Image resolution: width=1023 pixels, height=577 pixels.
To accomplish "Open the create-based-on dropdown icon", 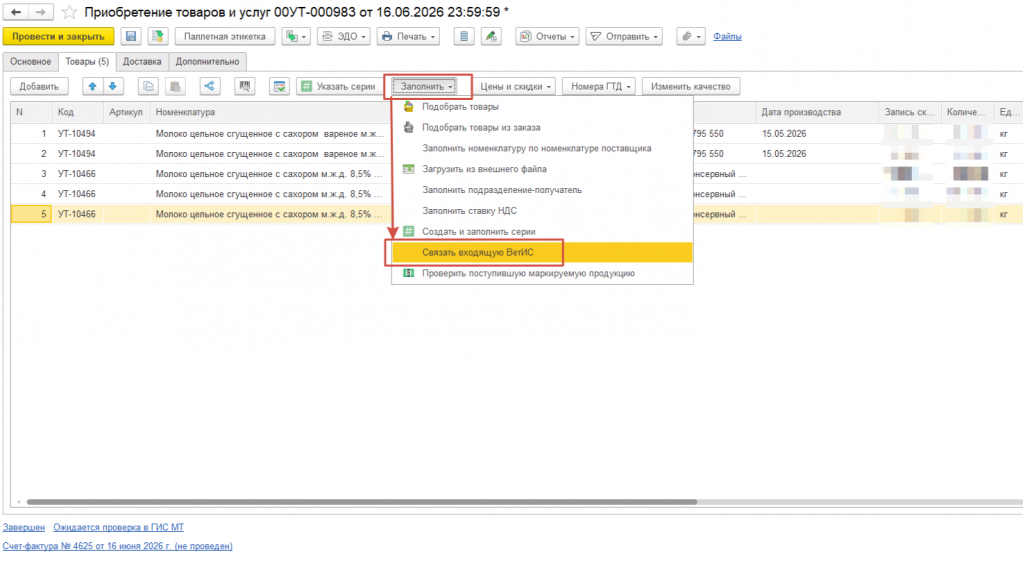I will coord(296,37).
